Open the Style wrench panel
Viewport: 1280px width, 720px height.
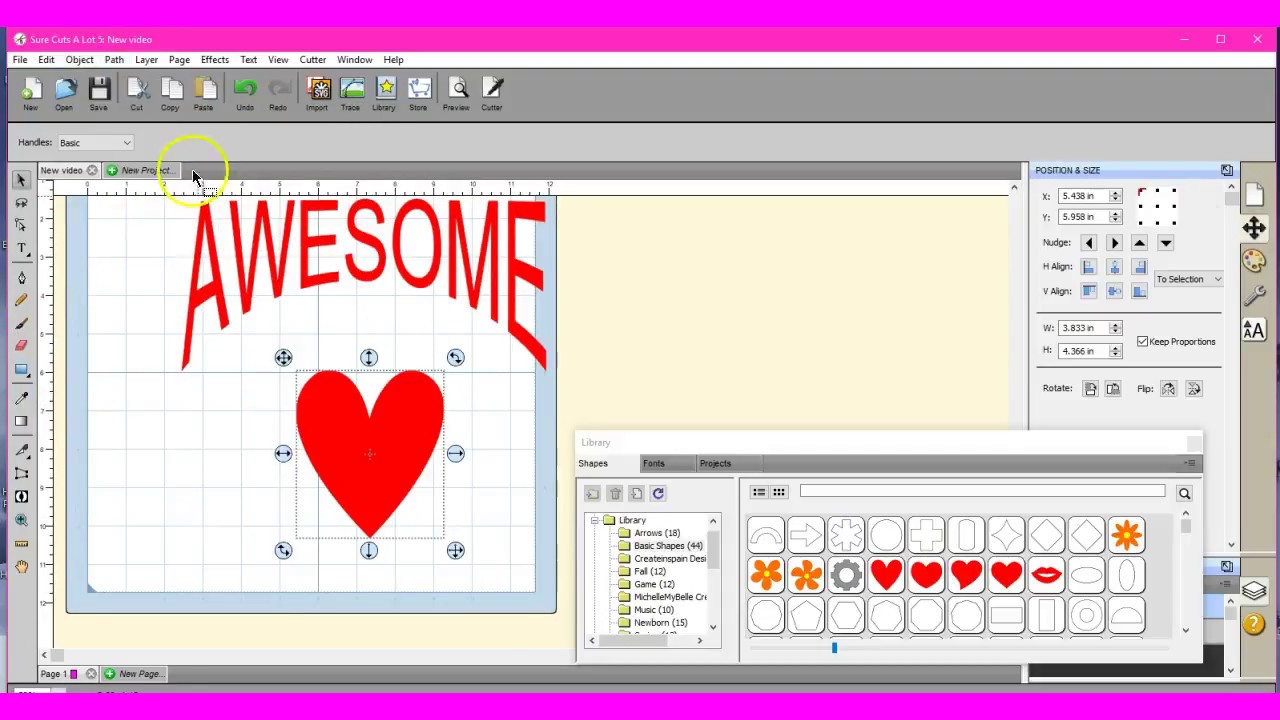pyautogui.click(x=1254, y=296)
